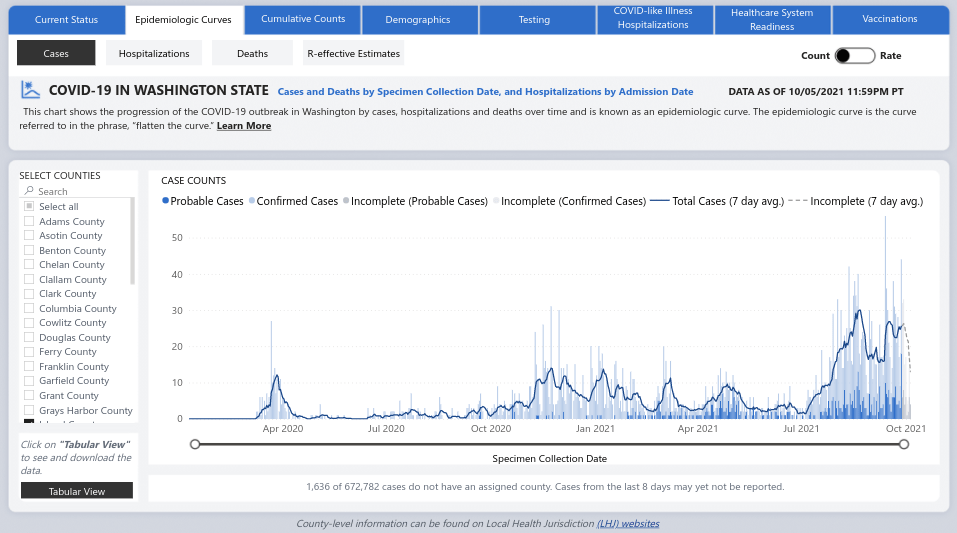Select the R-effective Estimates button
Viewport: 957px width, 533px height.
[353, 54]
